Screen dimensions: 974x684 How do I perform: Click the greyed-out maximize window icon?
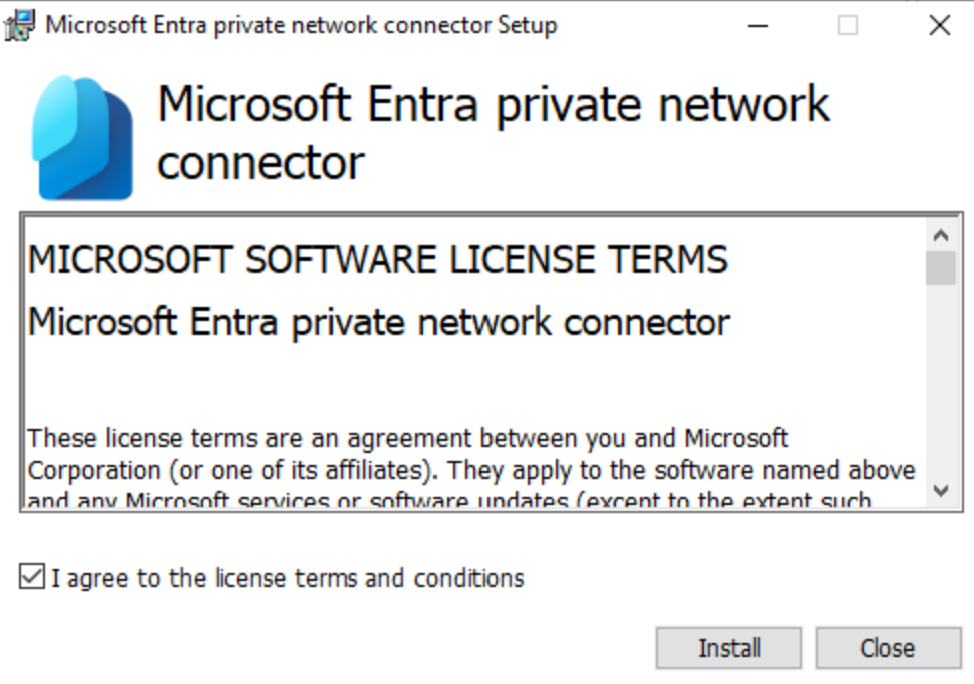pyautogui.click(x=848, y=25)
